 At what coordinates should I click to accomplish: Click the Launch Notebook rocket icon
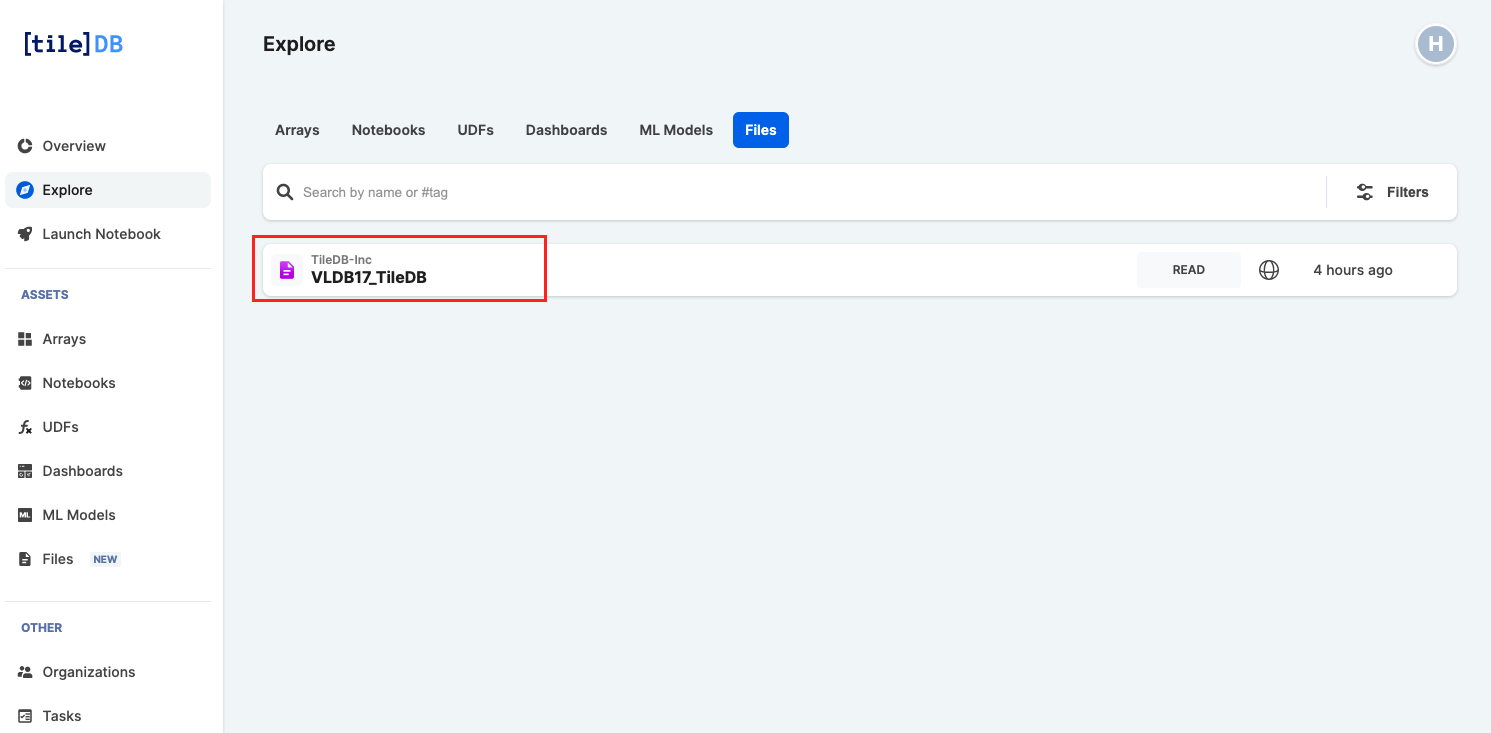coord(26,234)
